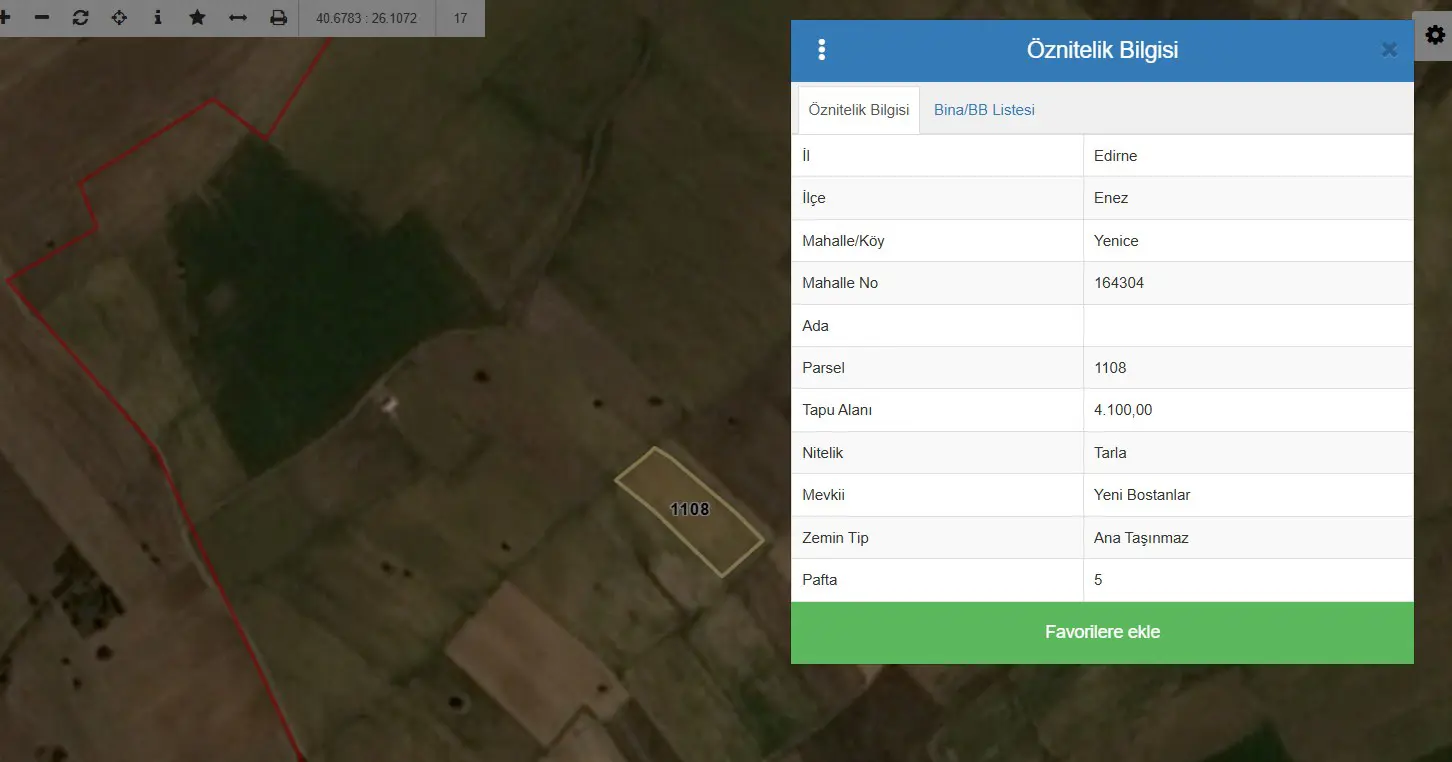This screenshot has width=1452, height=762.
Task: Click the Nitelik label
Action: 822,453
